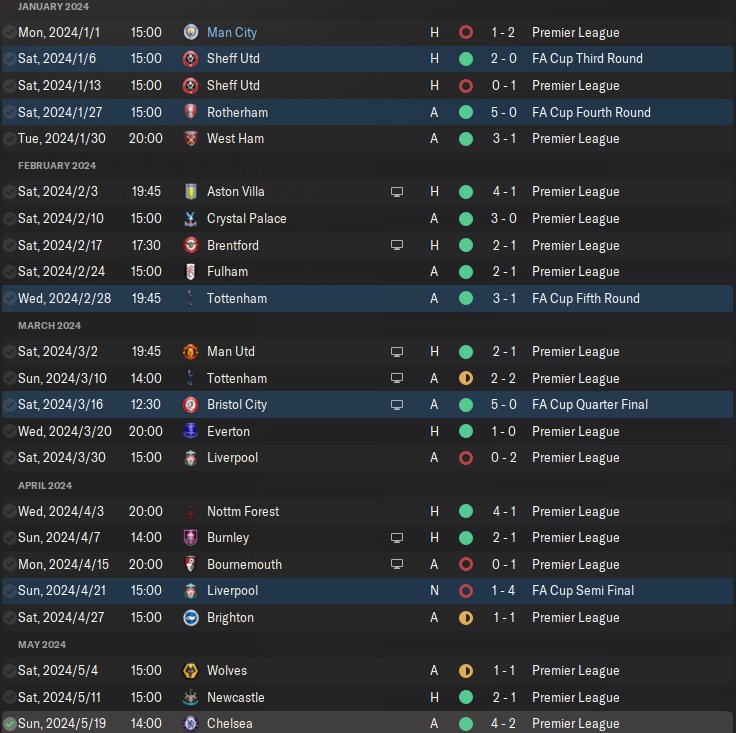Click the West Ham club badge
Screen dimensions: 736x733
point(190,138)
